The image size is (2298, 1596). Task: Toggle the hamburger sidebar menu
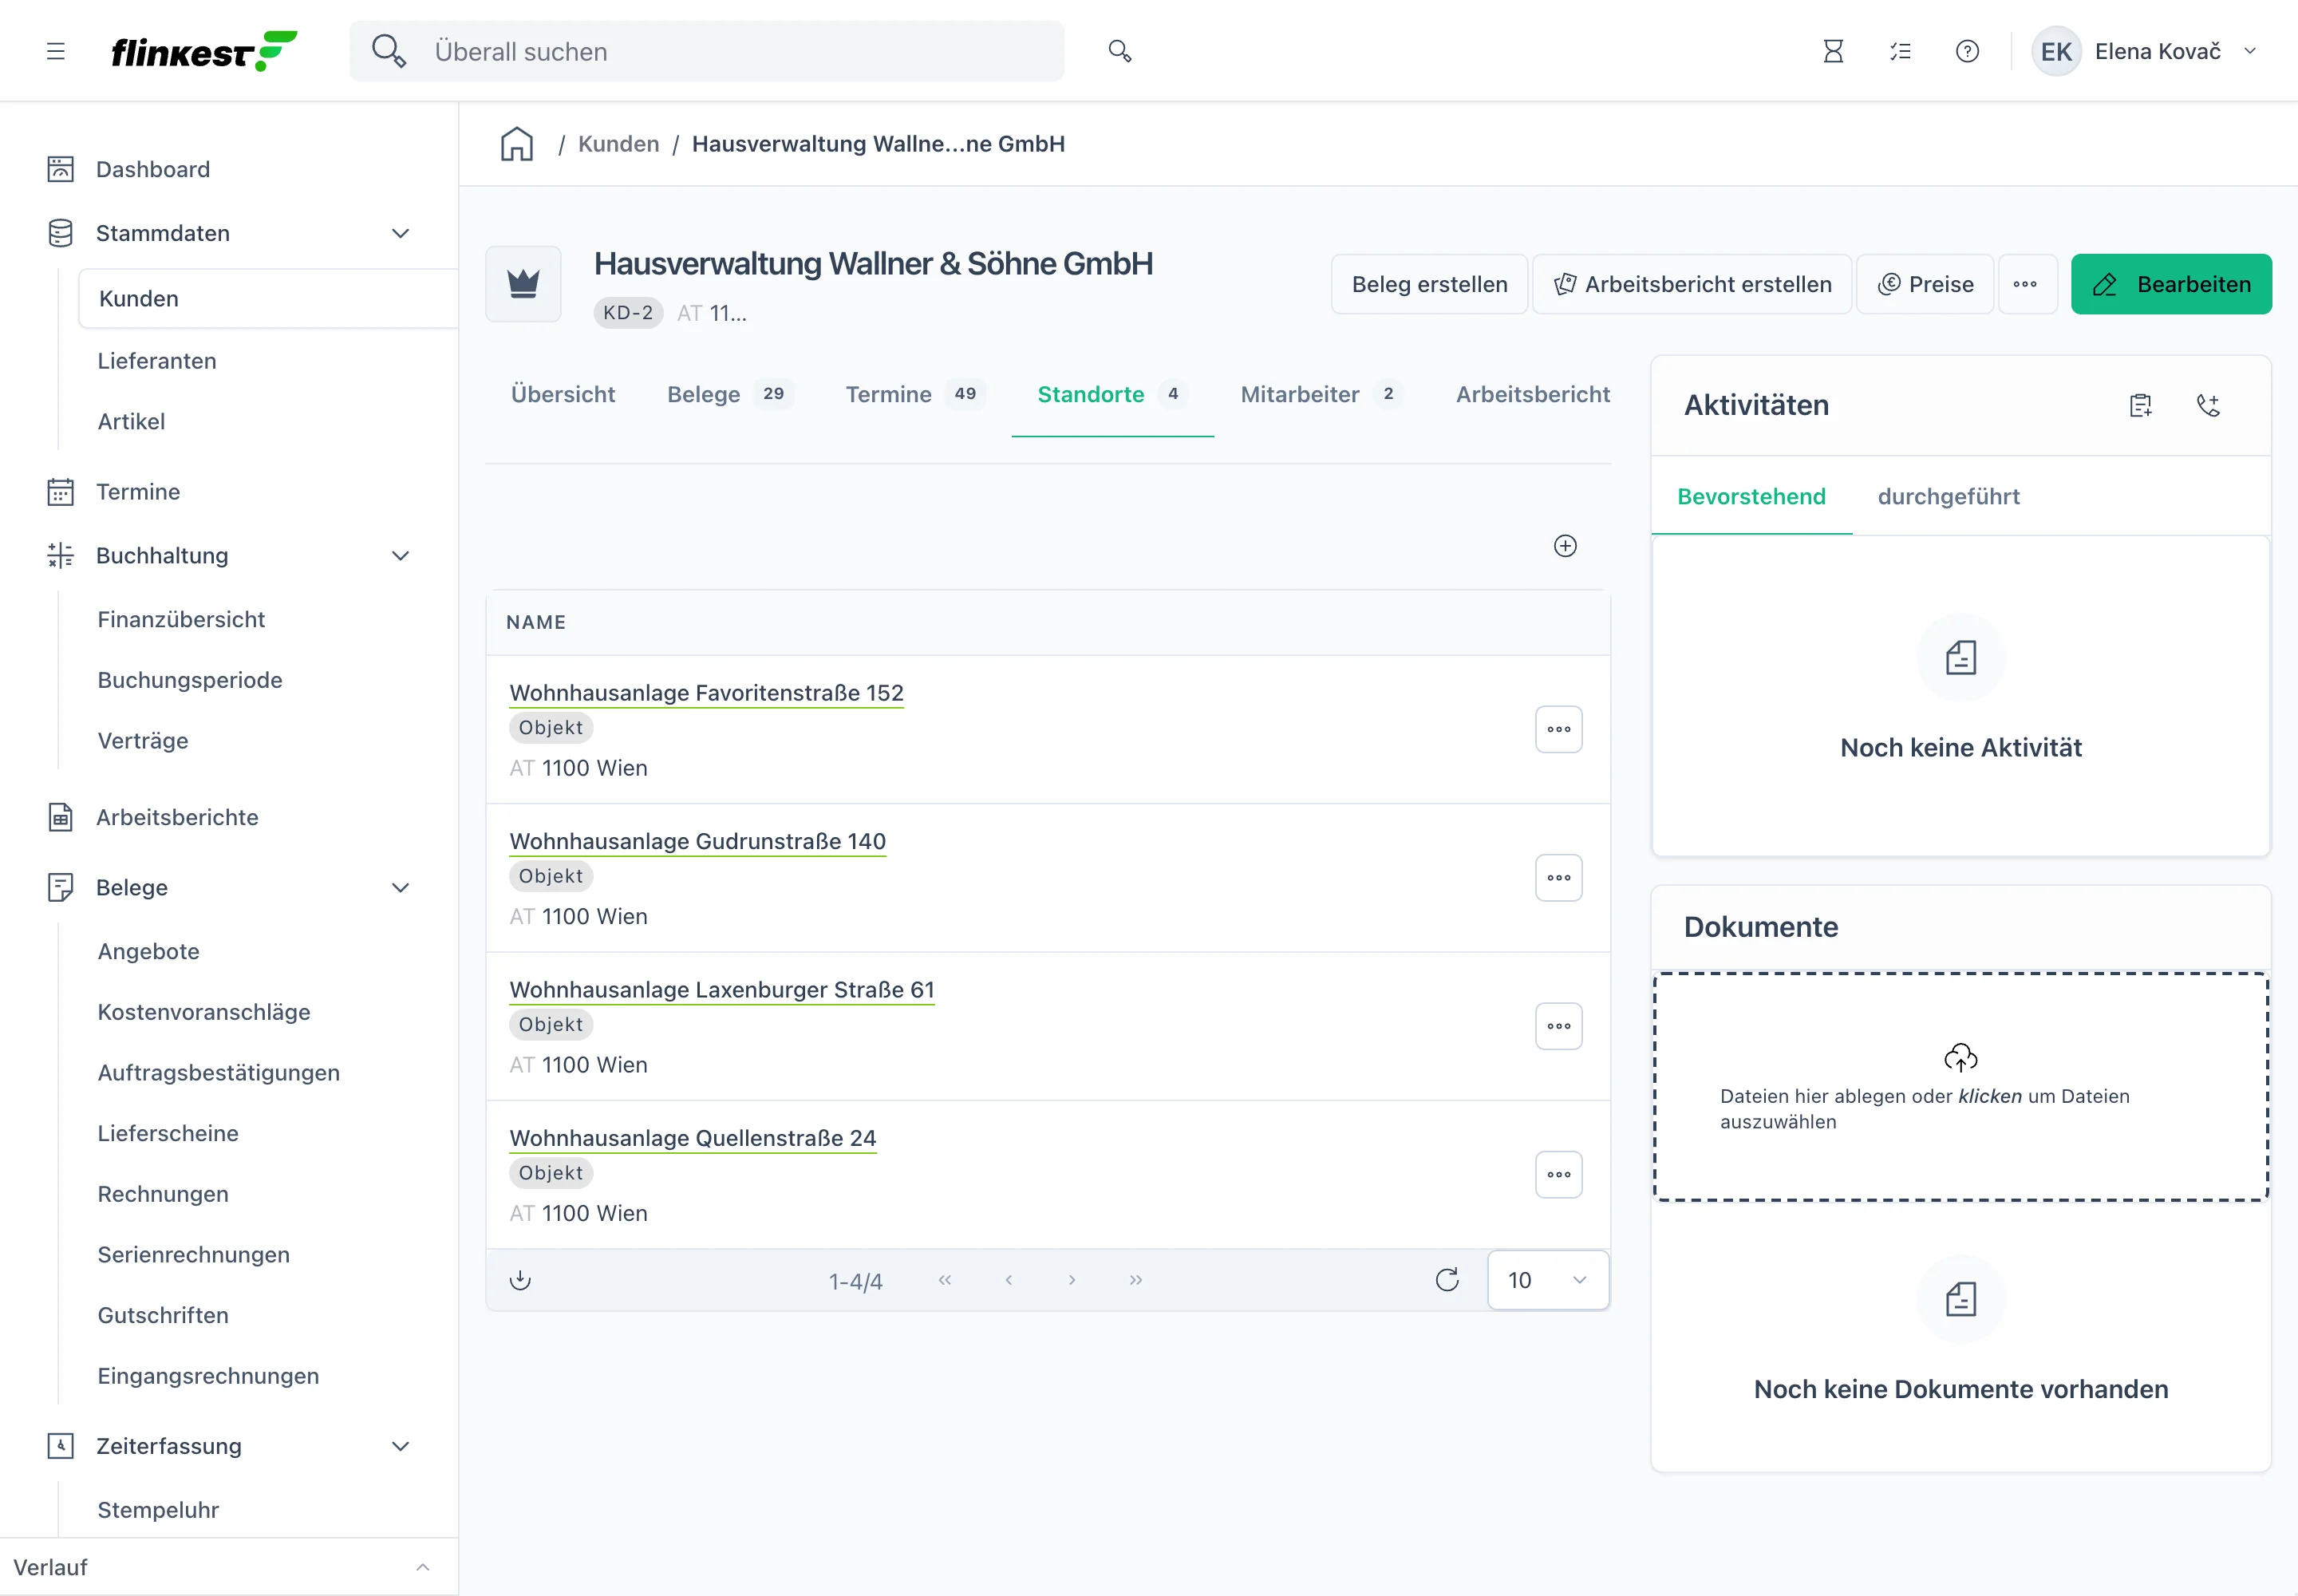point(56,51)
